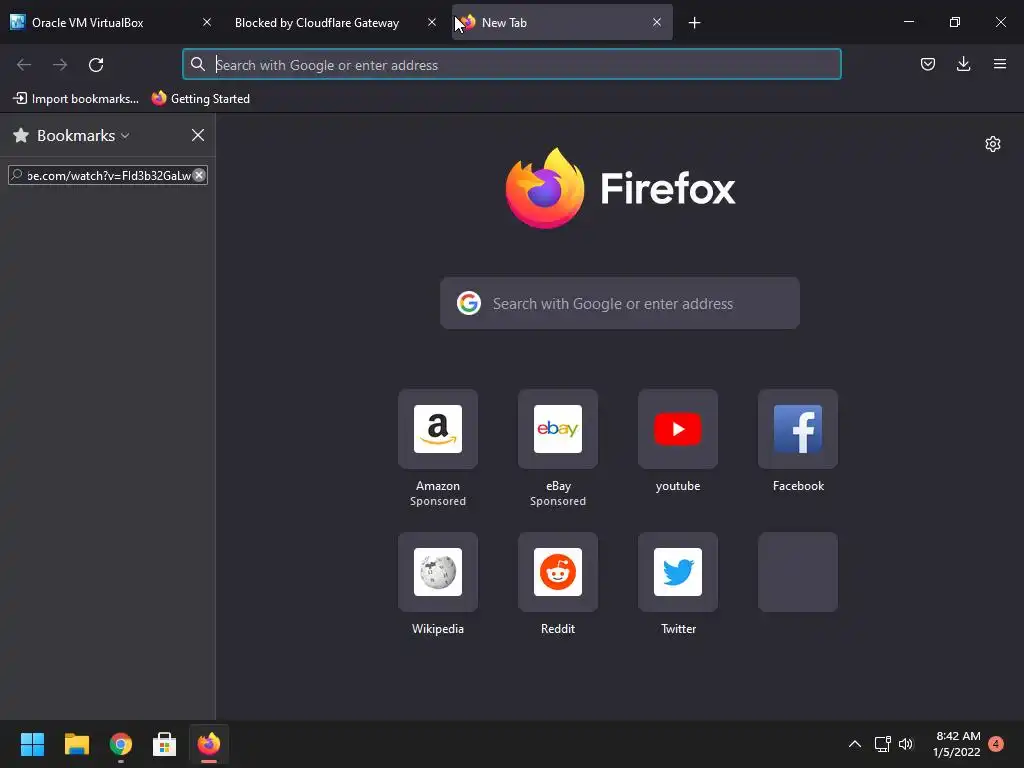1024x768 pixels.
Task: Open the Save to Pocket button
Action: (927, 64)
